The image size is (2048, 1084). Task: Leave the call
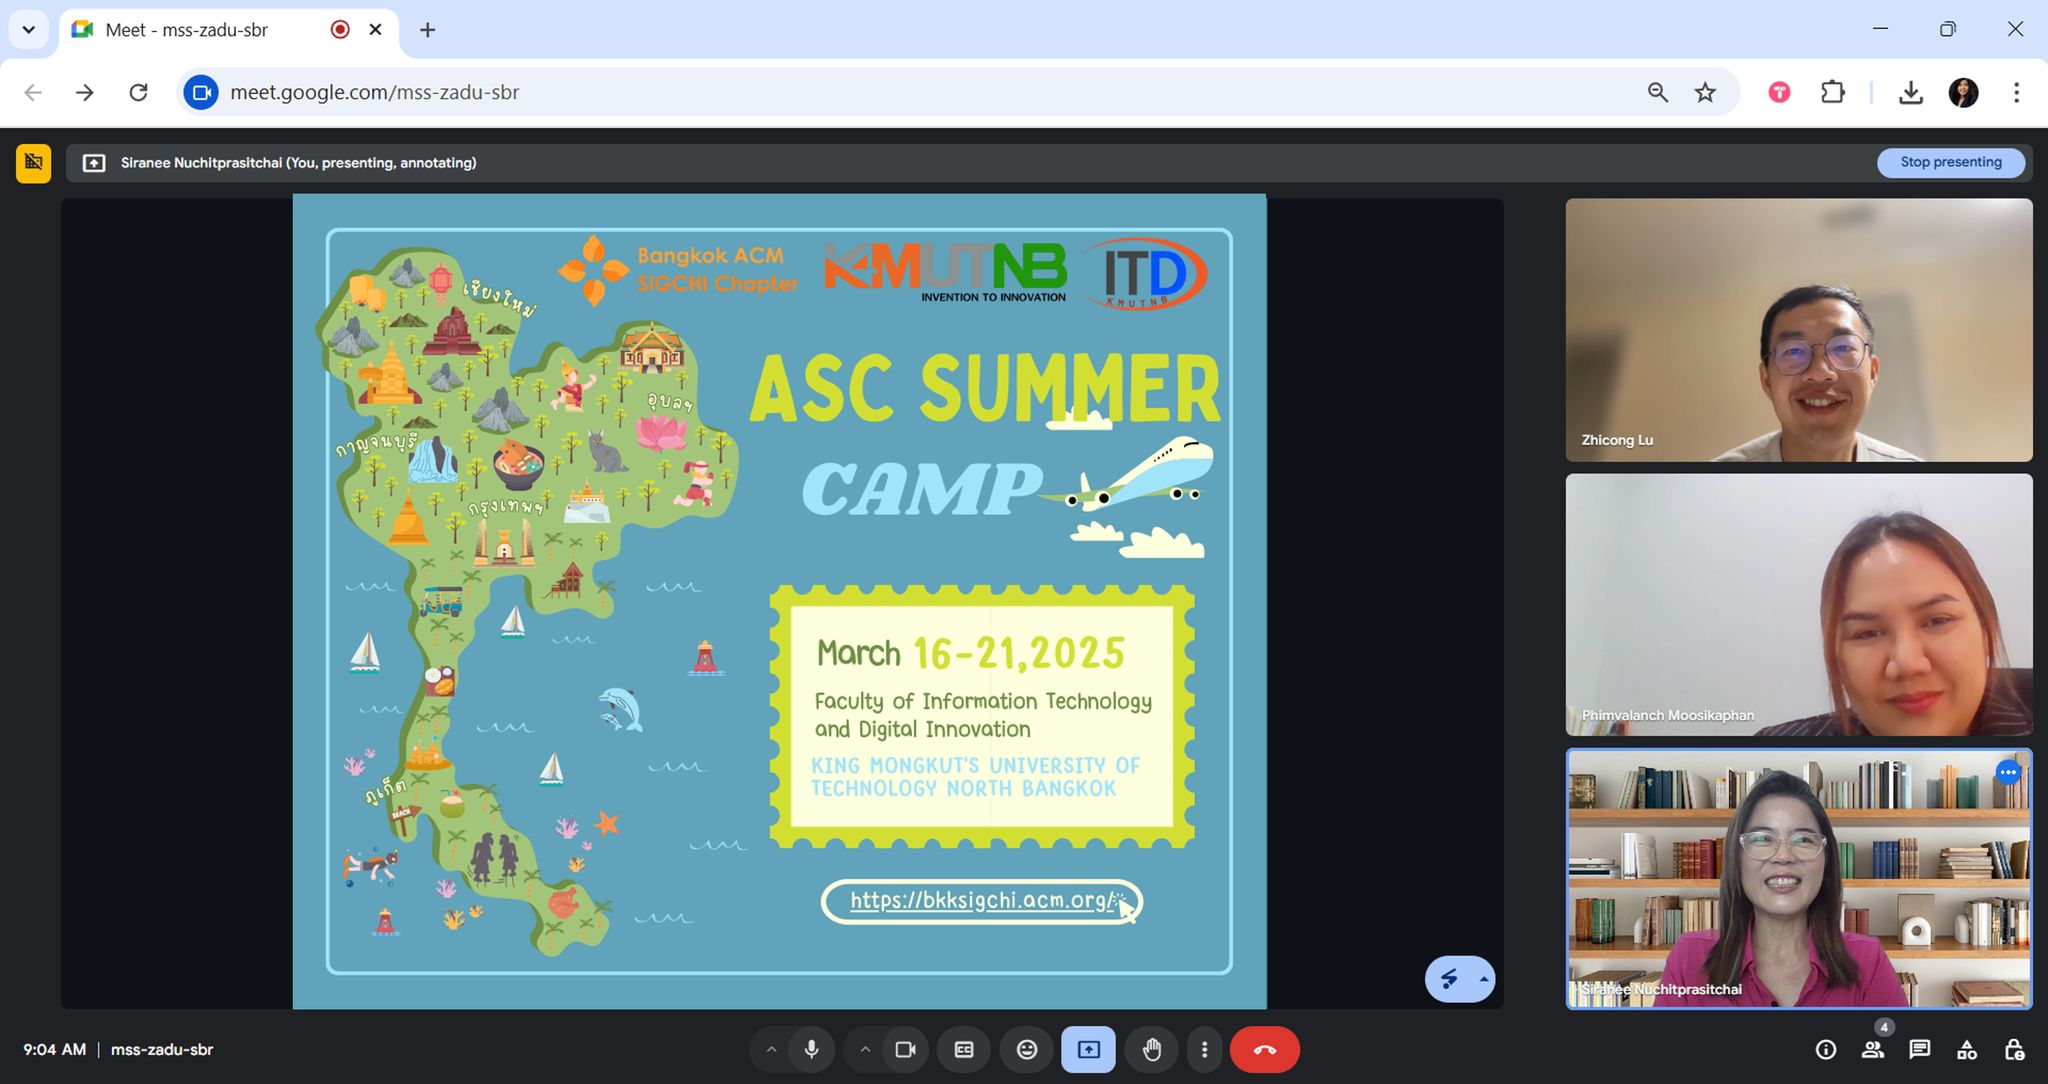[x=1265, y=1049]
